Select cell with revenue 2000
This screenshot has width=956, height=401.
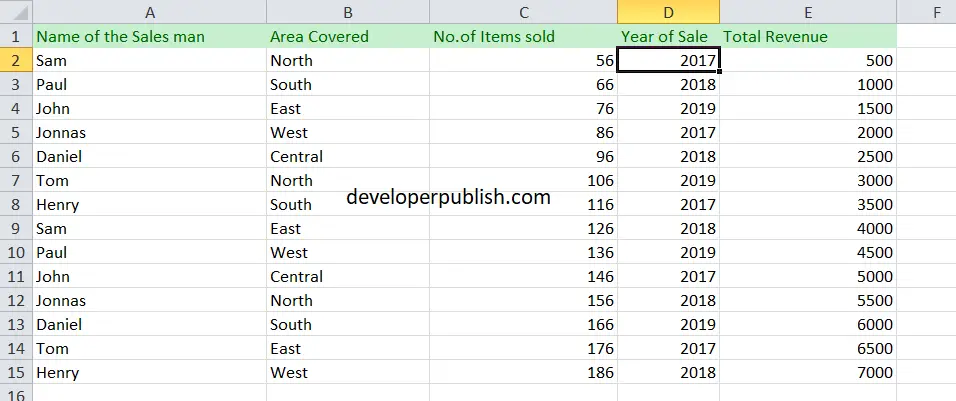coord(808,132)
